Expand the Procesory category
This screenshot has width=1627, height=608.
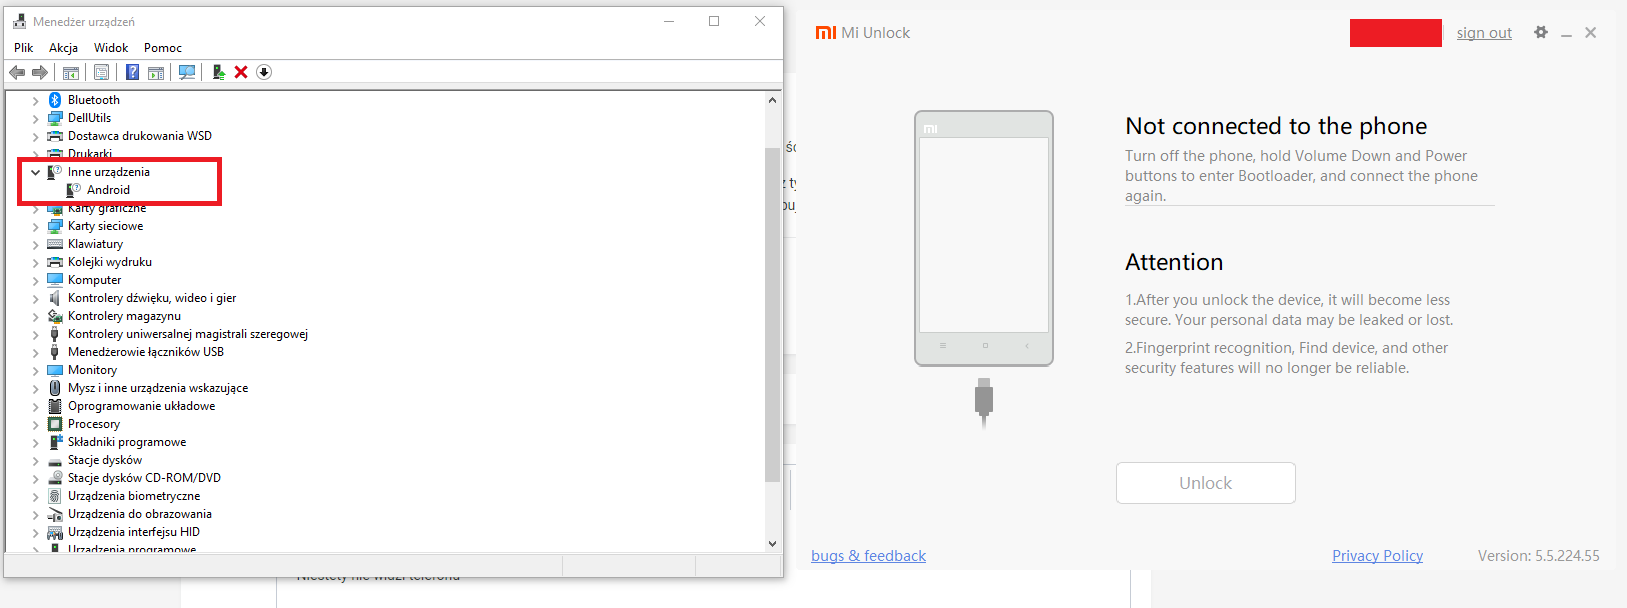point(36,424)
